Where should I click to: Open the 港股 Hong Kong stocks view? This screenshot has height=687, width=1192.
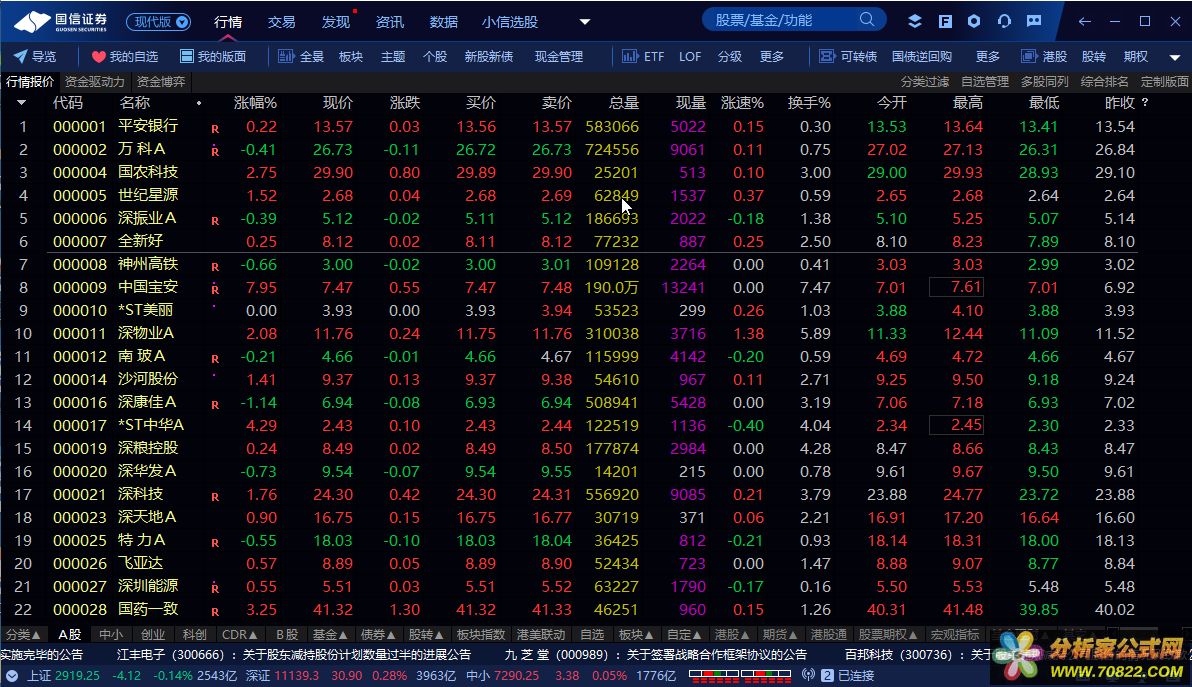1045,56
